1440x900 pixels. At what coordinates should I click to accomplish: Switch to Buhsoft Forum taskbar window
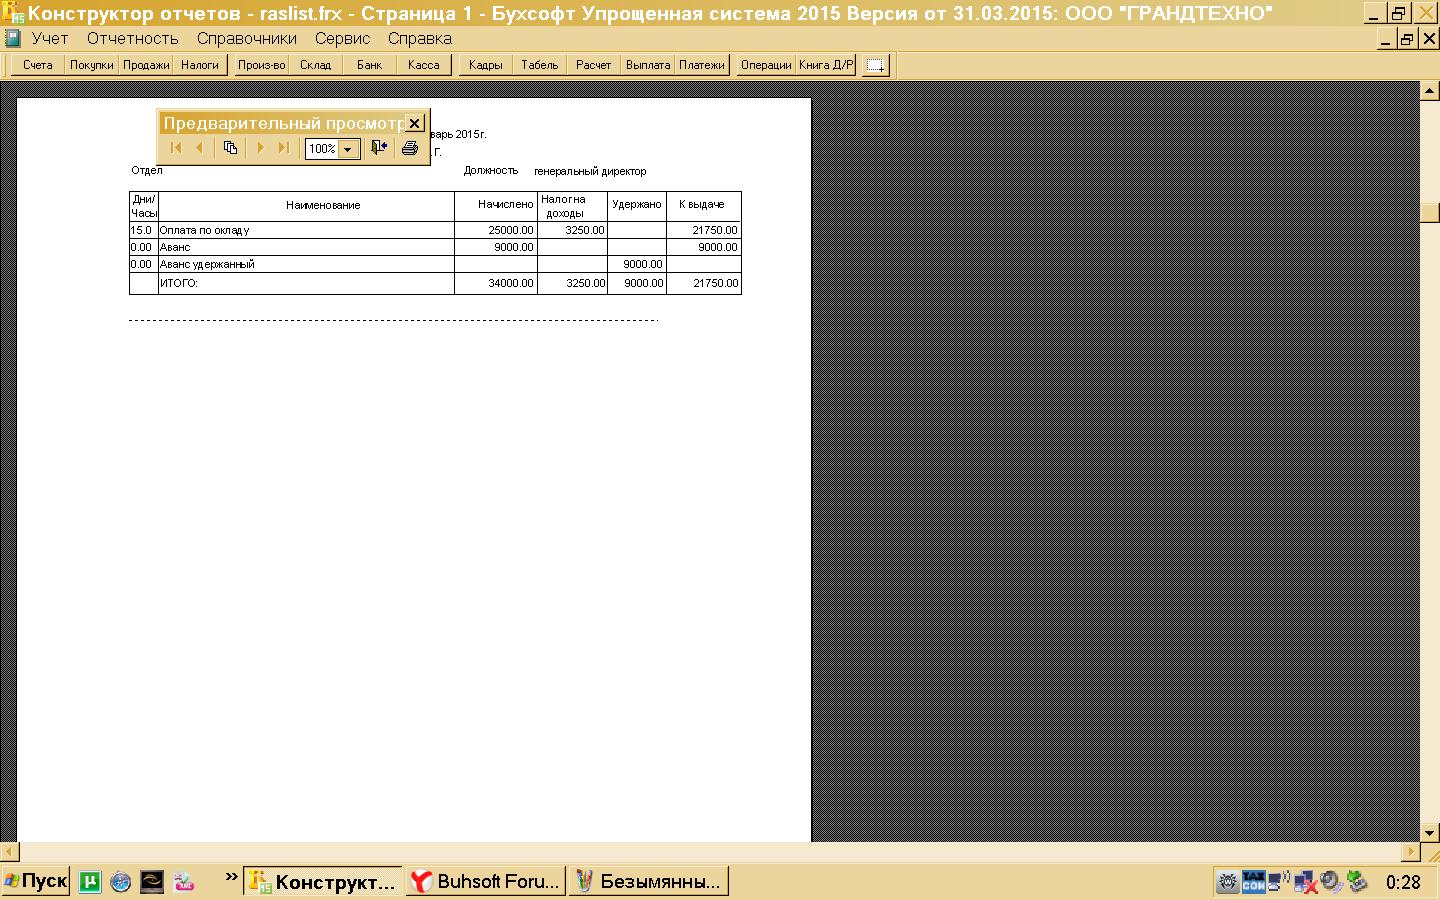pos(486,881)
